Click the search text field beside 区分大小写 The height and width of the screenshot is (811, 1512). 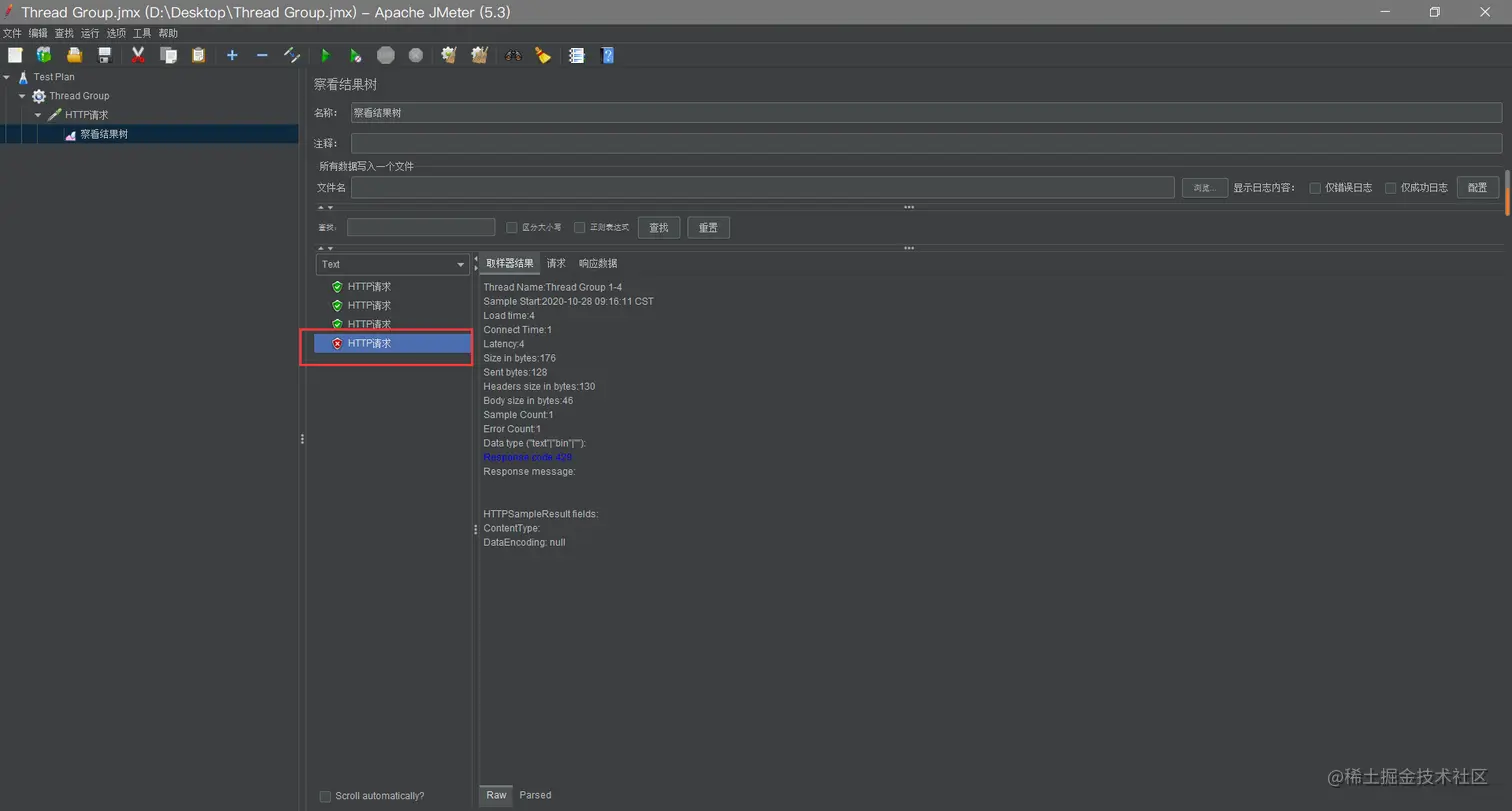421,228
